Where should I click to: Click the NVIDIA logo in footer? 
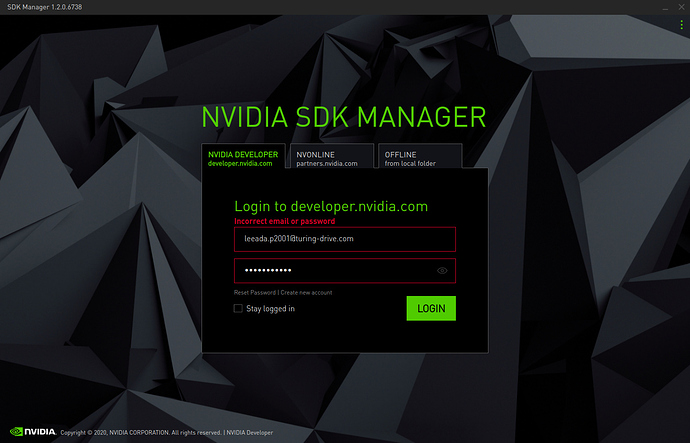pyautogui.click(x=33, y=432)
